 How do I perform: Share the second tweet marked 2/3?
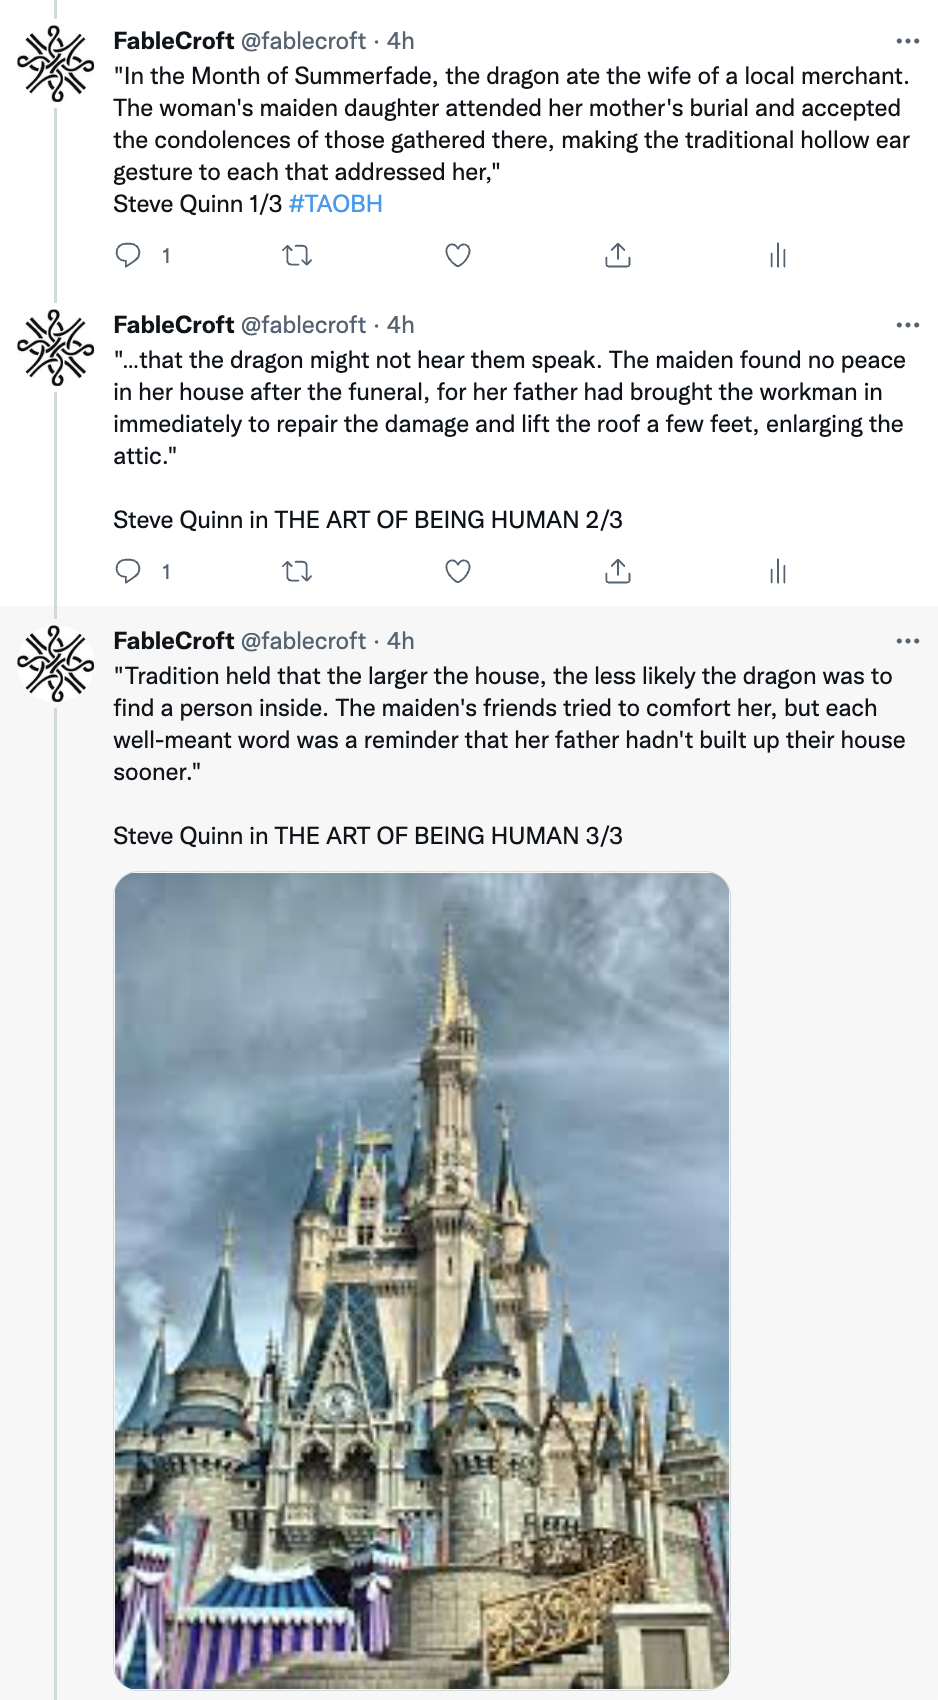click(618, 572)
